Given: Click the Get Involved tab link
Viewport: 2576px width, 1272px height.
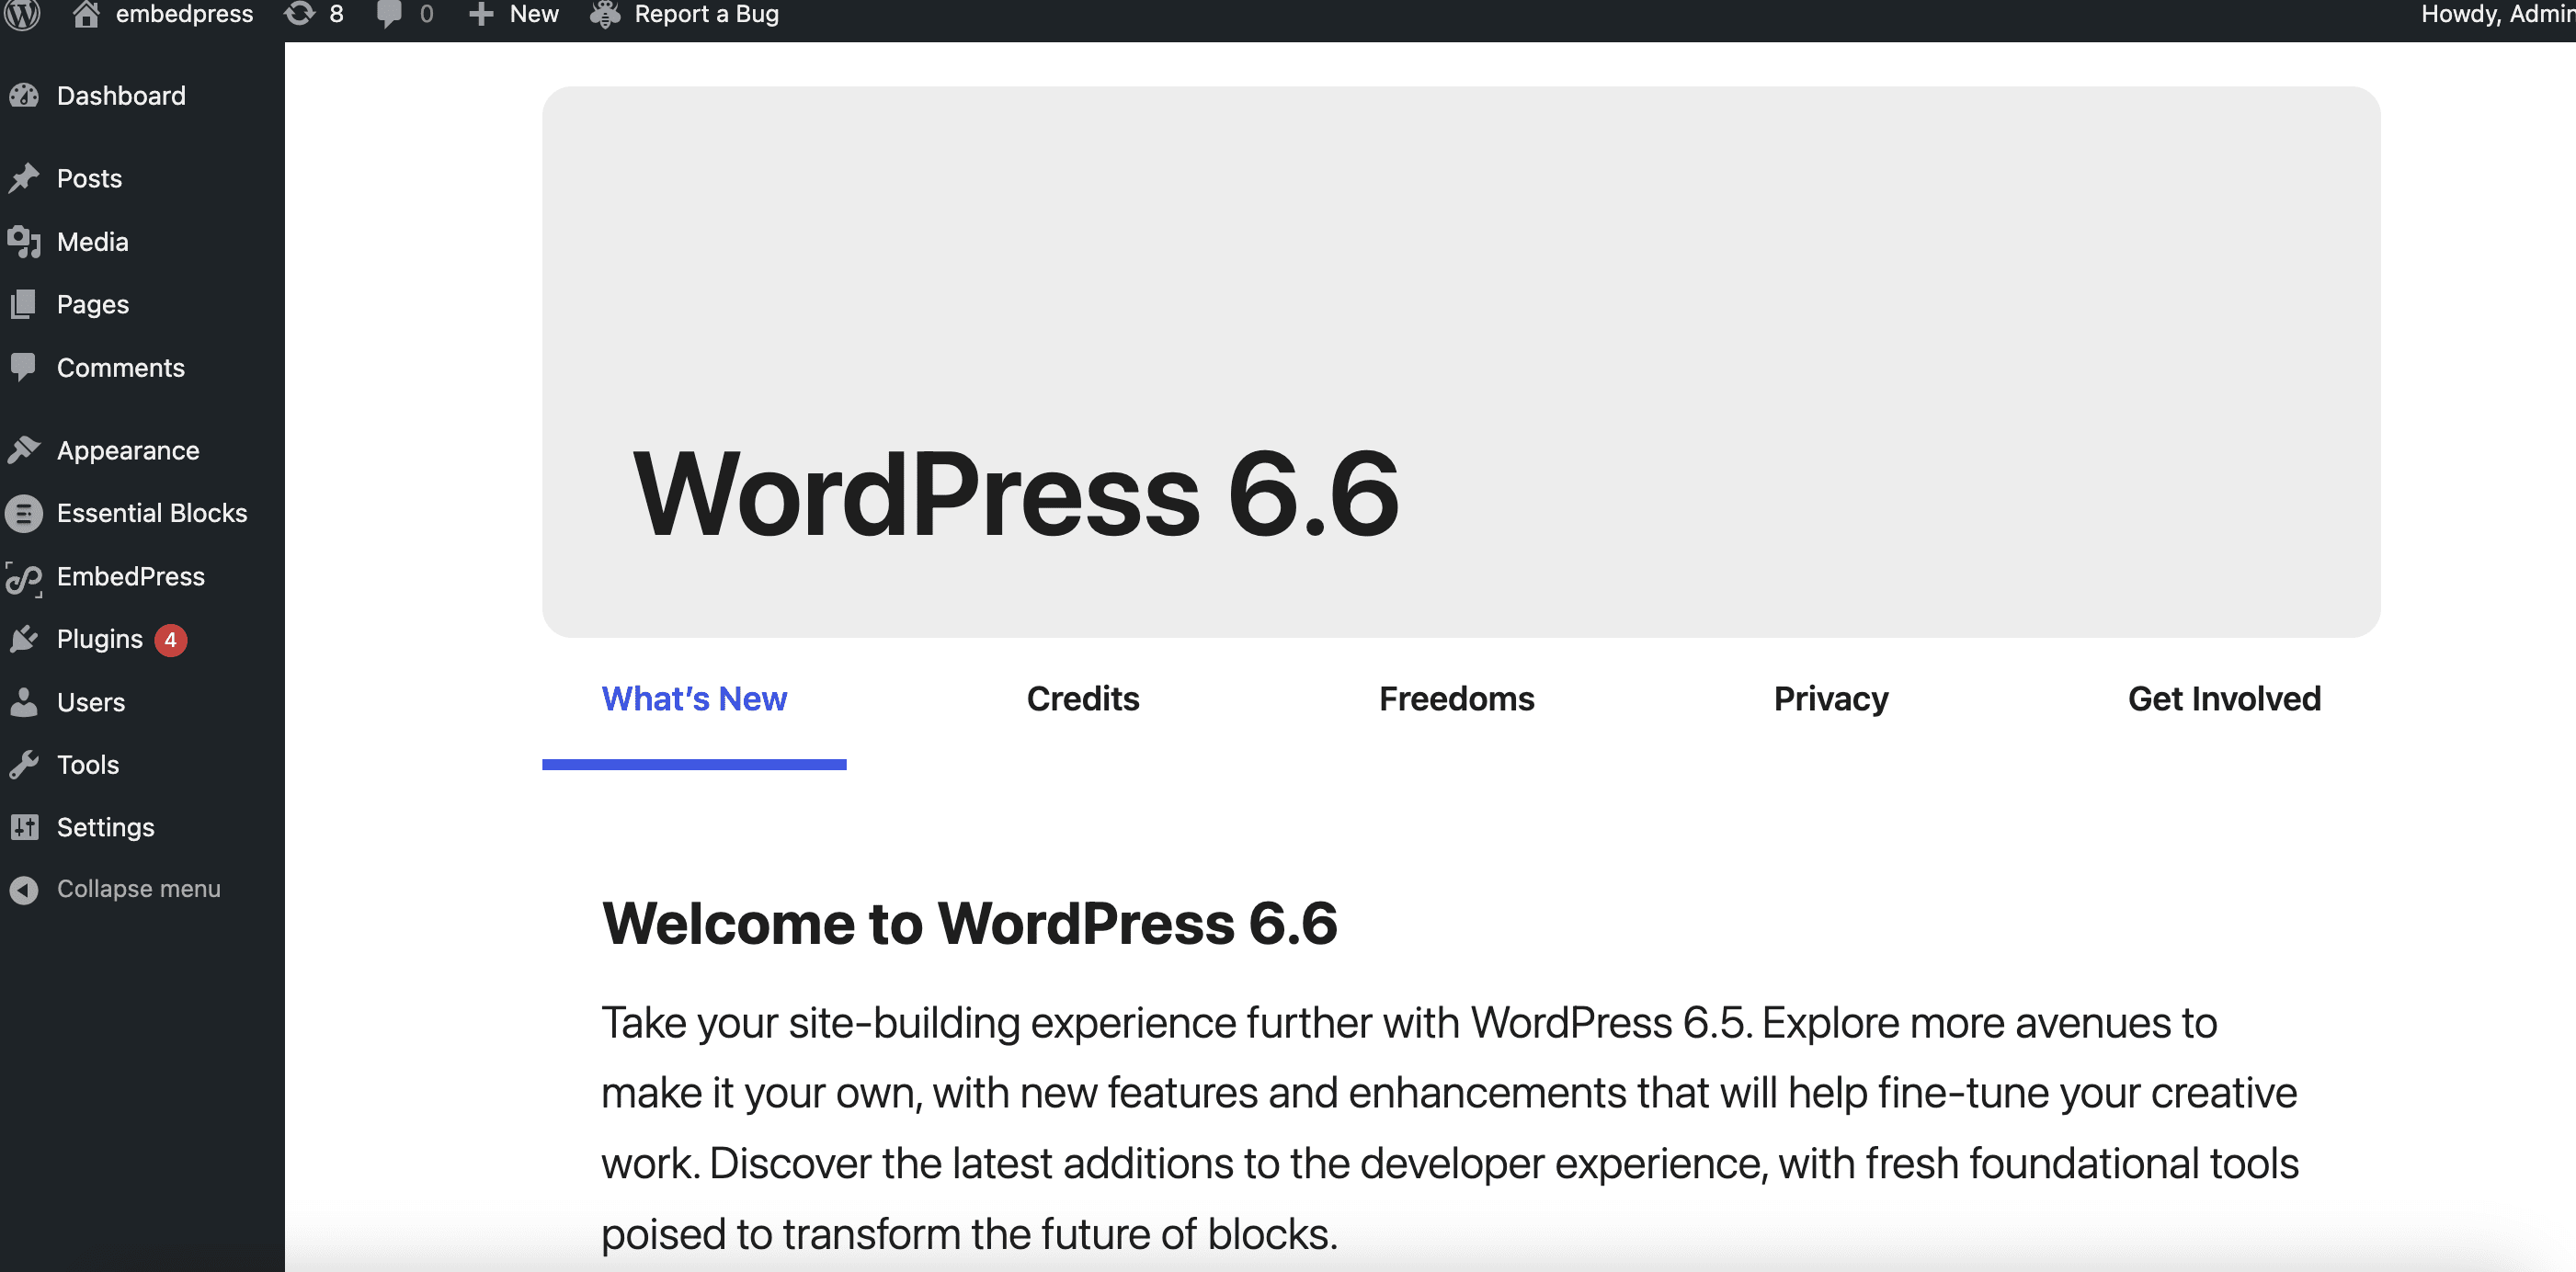Looking at the screenshot, I should (2225, 698).
